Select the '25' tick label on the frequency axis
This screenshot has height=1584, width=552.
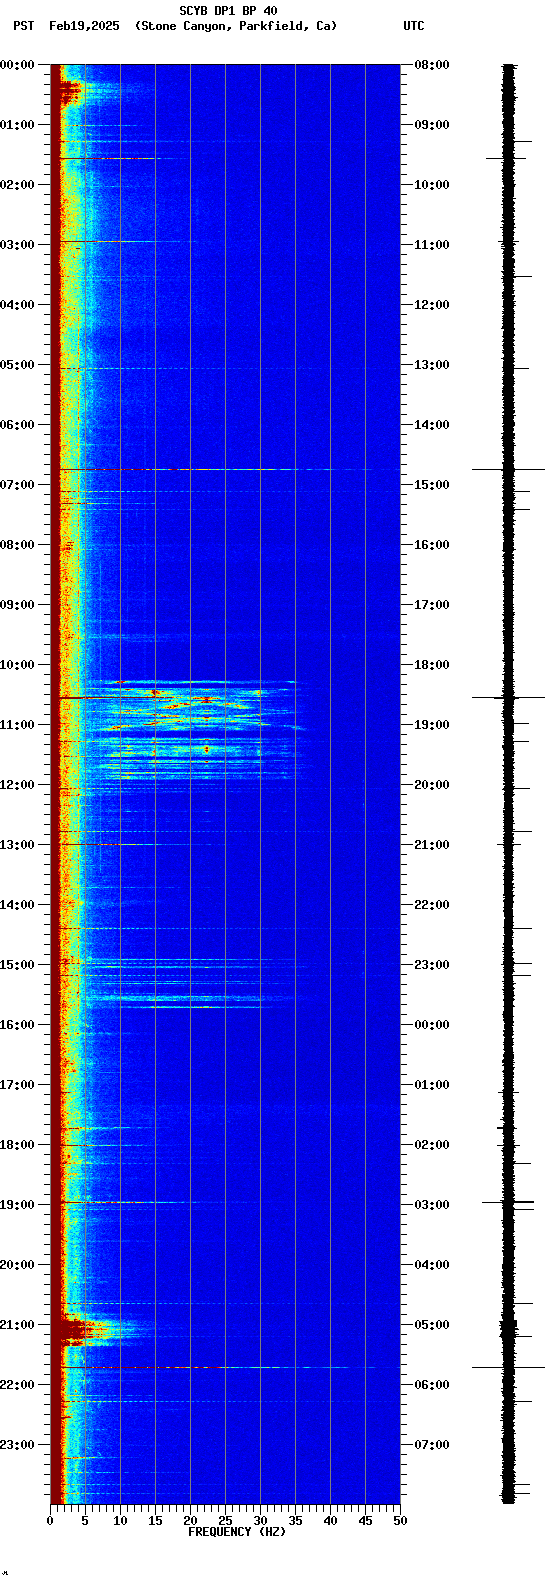225,1521
